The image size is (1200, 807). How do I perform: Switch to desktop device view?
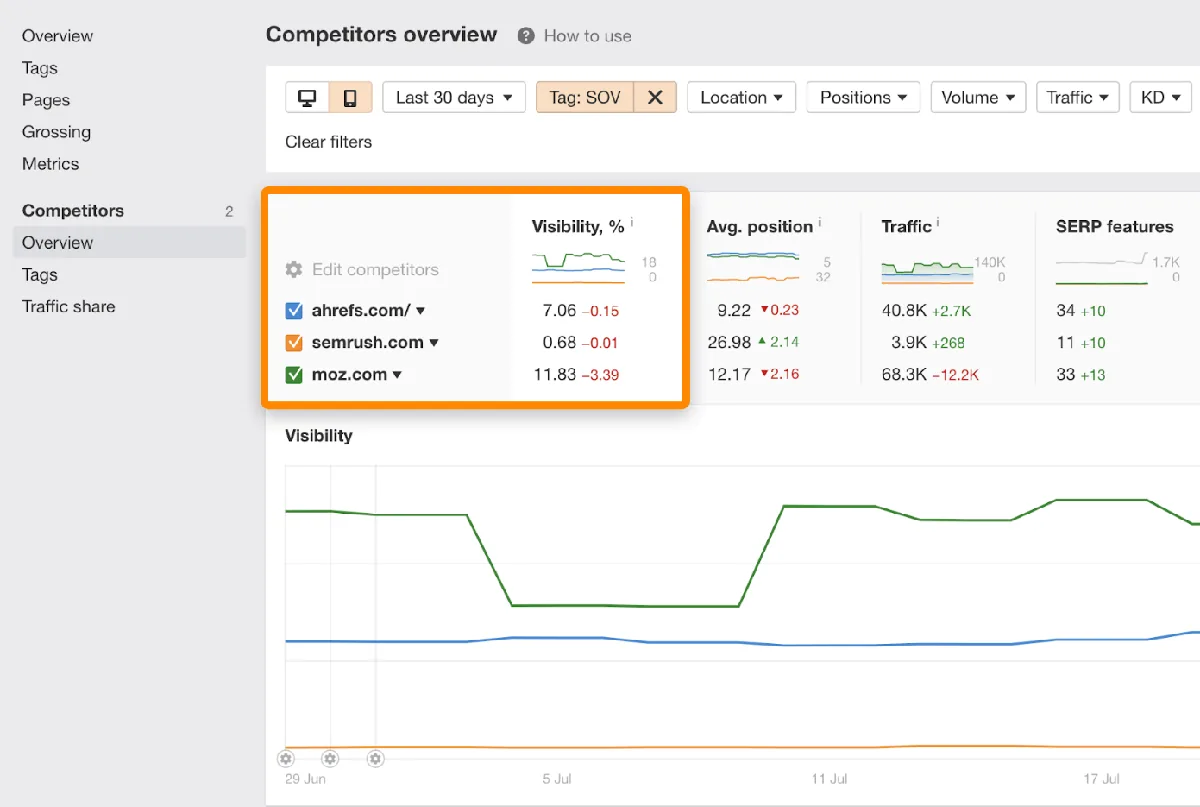[307, 97]
